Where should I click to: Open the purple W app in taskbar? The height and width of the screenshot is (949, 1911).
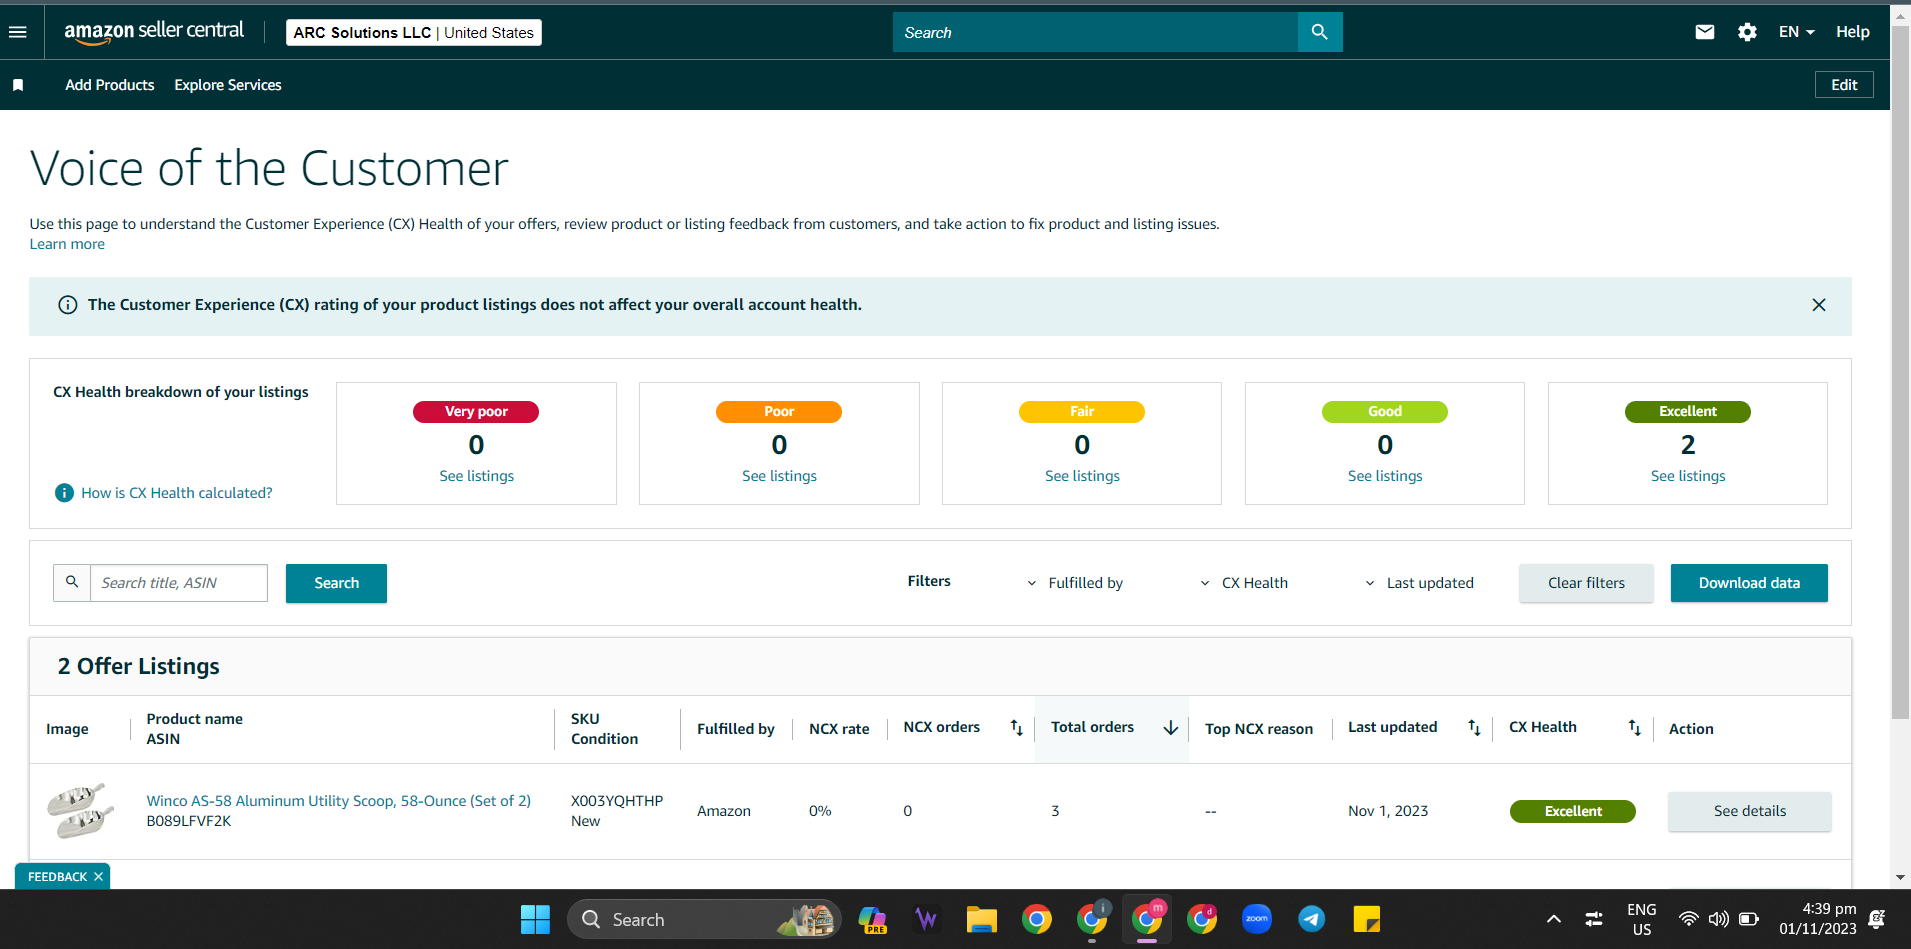click(927, 919)
